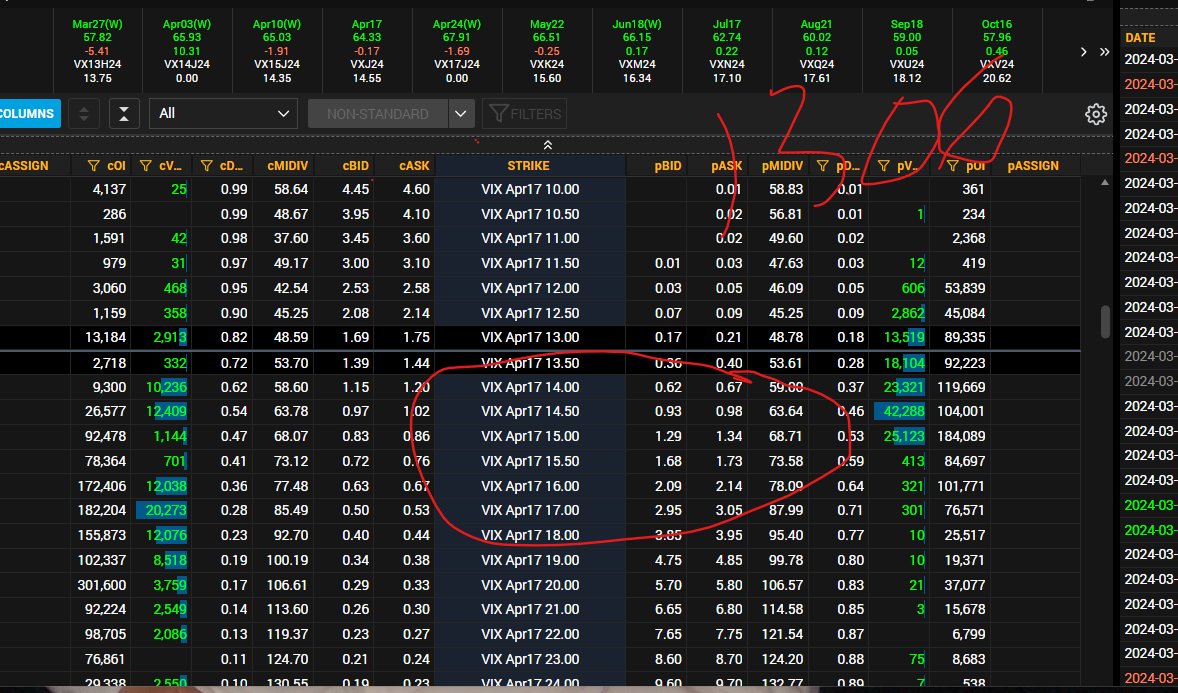Select the Aug21 expiration tab
The image size is (1178, 693).
click(817, 51)
